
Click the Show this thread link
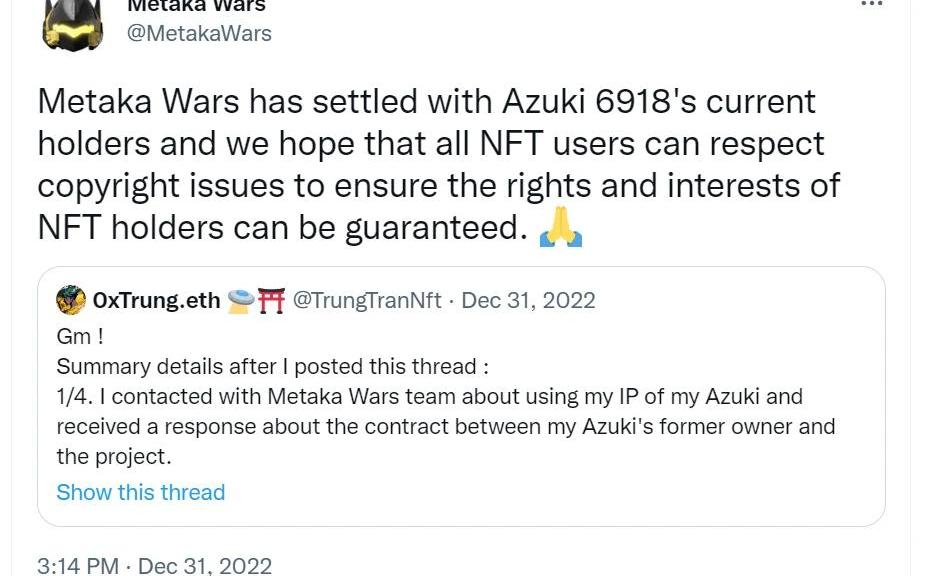(141, 492)
